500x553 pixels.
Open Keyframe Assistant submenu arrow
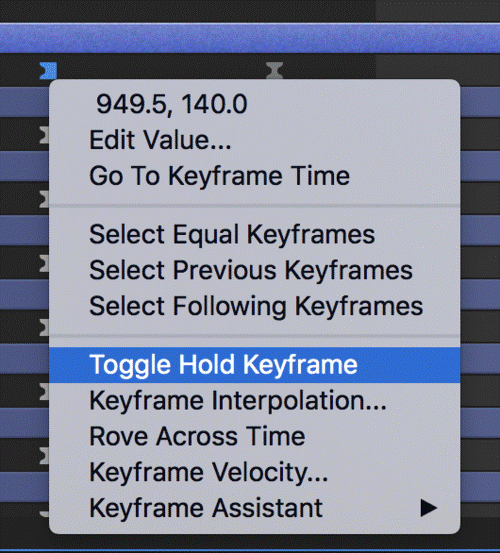point(429,509)
